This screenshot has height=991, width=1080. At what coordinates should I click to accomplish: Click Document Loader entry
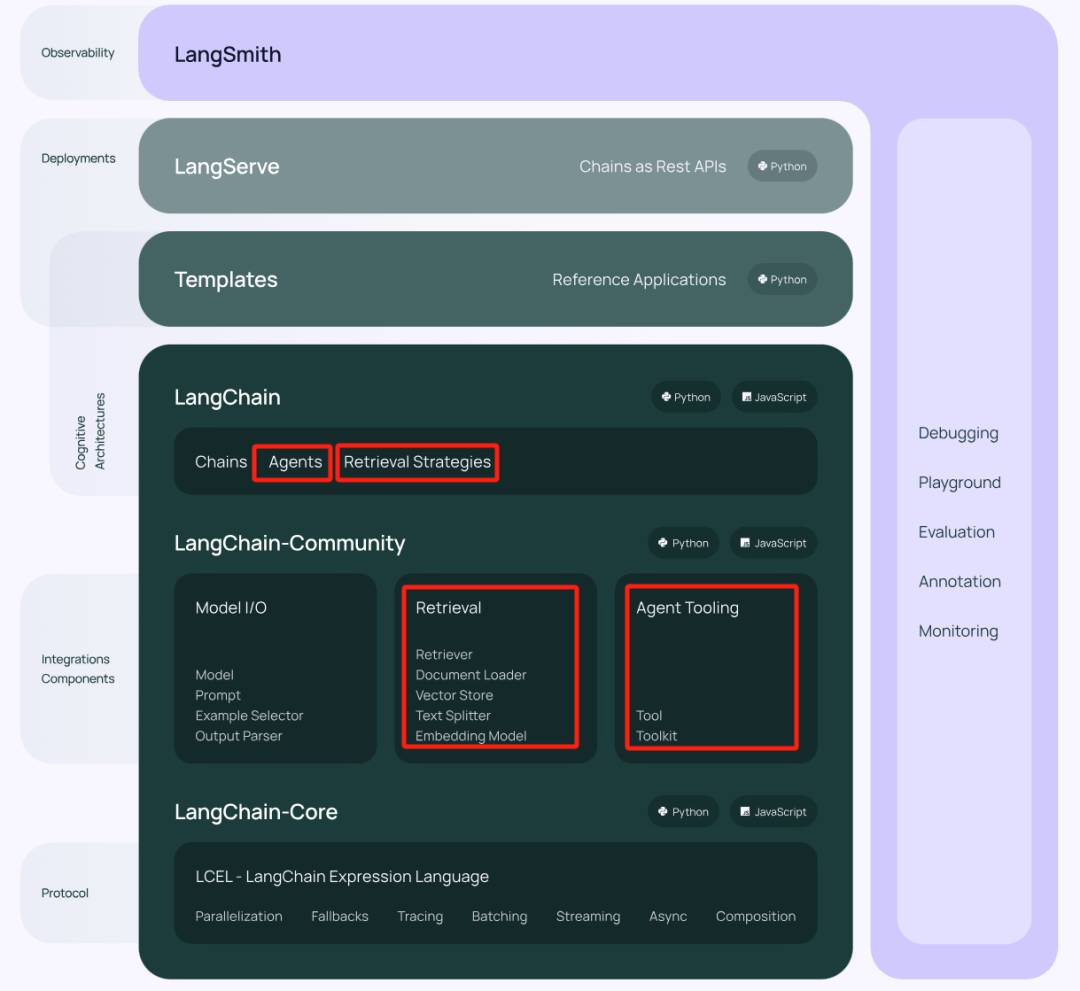click(x=470, y=675)
